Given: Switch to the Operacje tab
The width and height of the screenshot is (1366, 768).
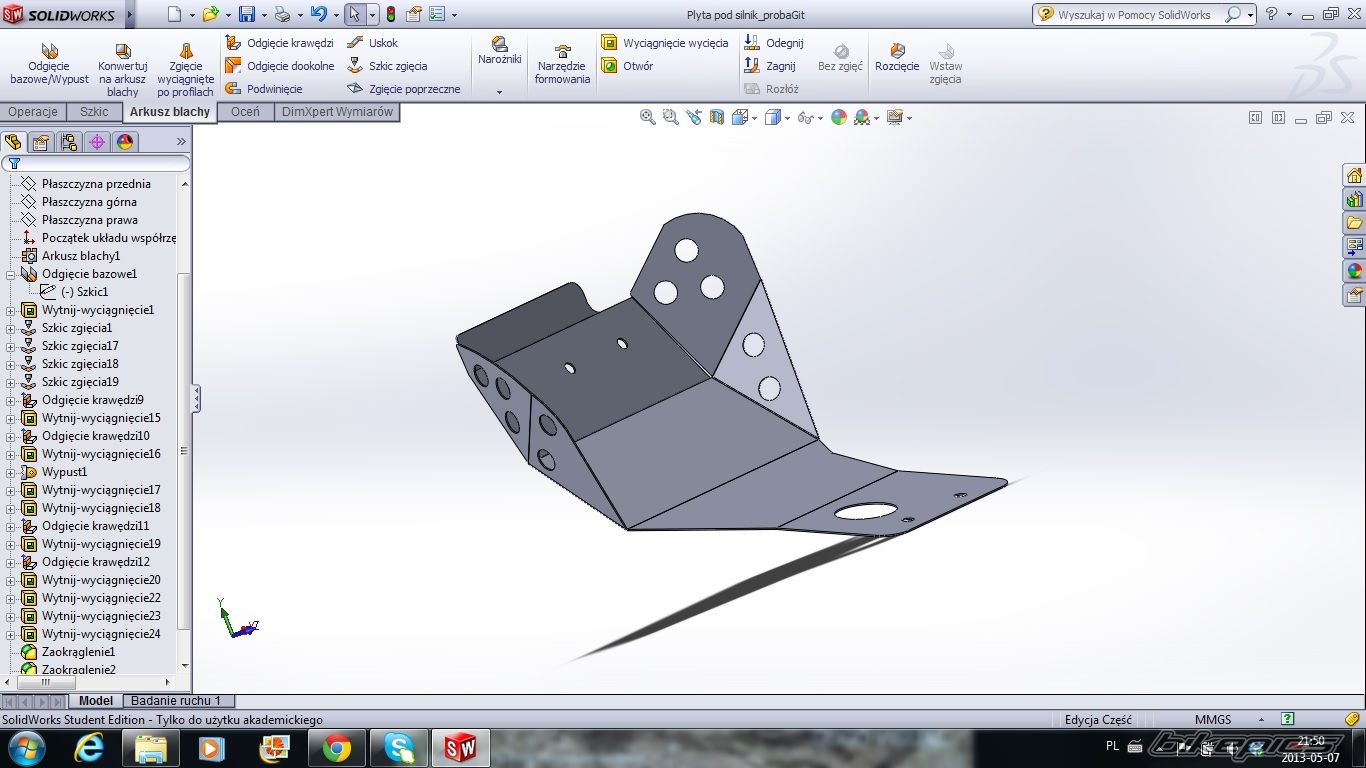Looking at the screenshot, I should [33, 112].
